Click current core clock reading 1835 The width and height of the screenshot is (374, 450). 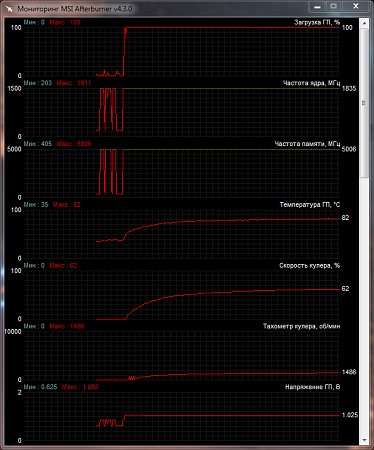(349, 88)
